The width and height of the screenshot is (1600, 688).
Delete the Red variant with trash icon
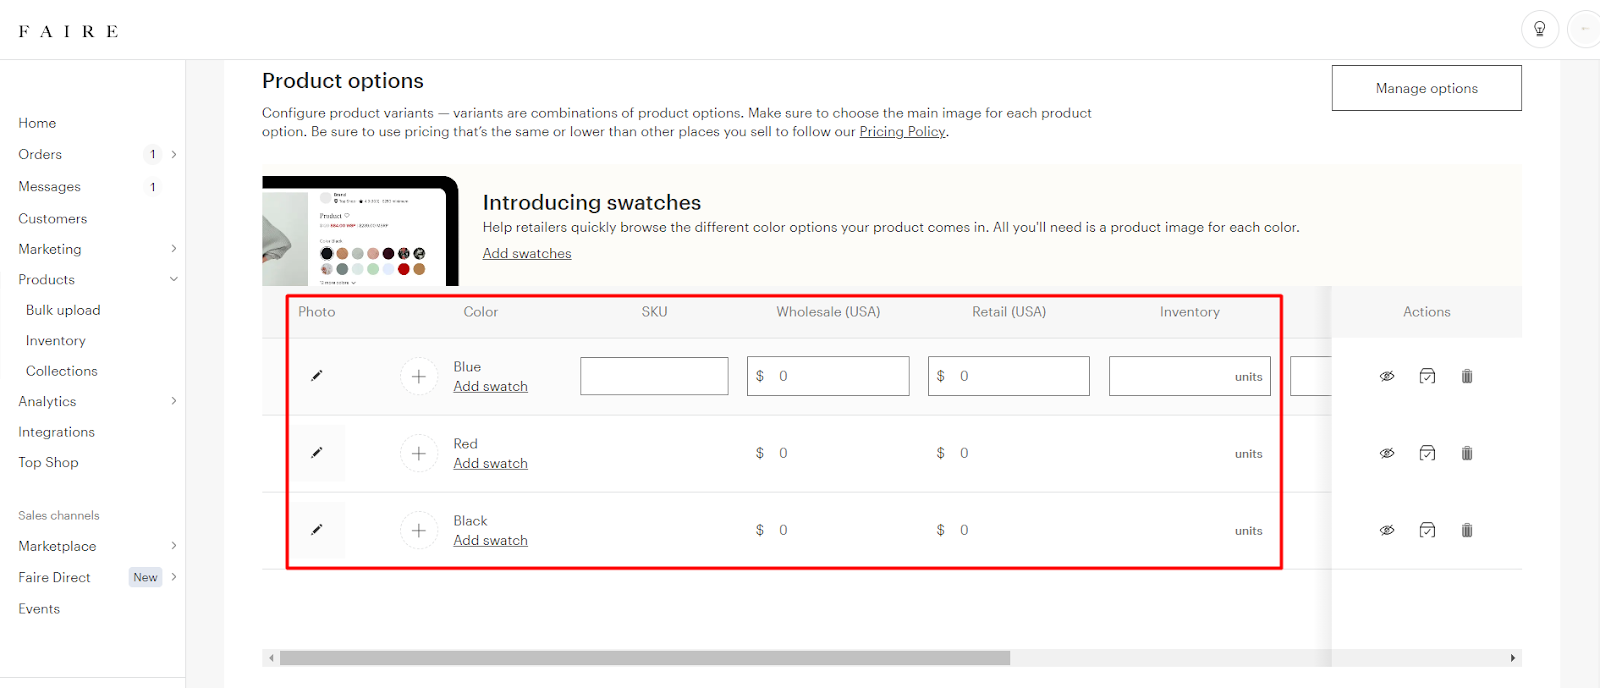point(1467,454)
